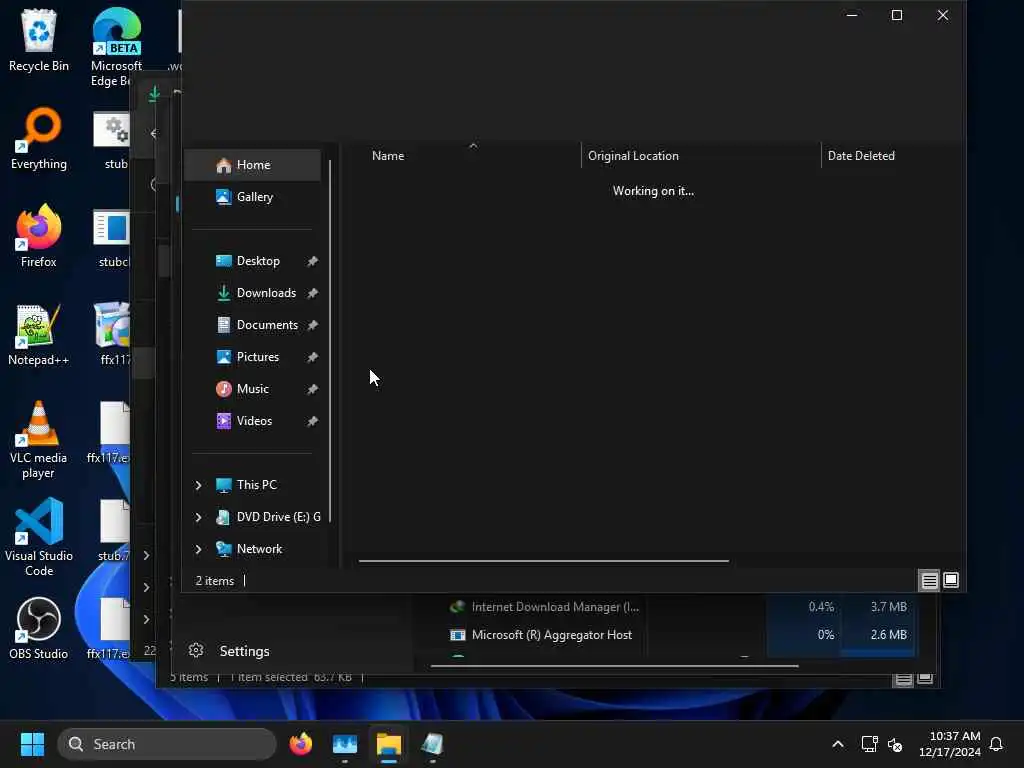This screenshot has height=768, width=1024.
Task: Open Task Manager from the taskbar
Action: [345, 744]
